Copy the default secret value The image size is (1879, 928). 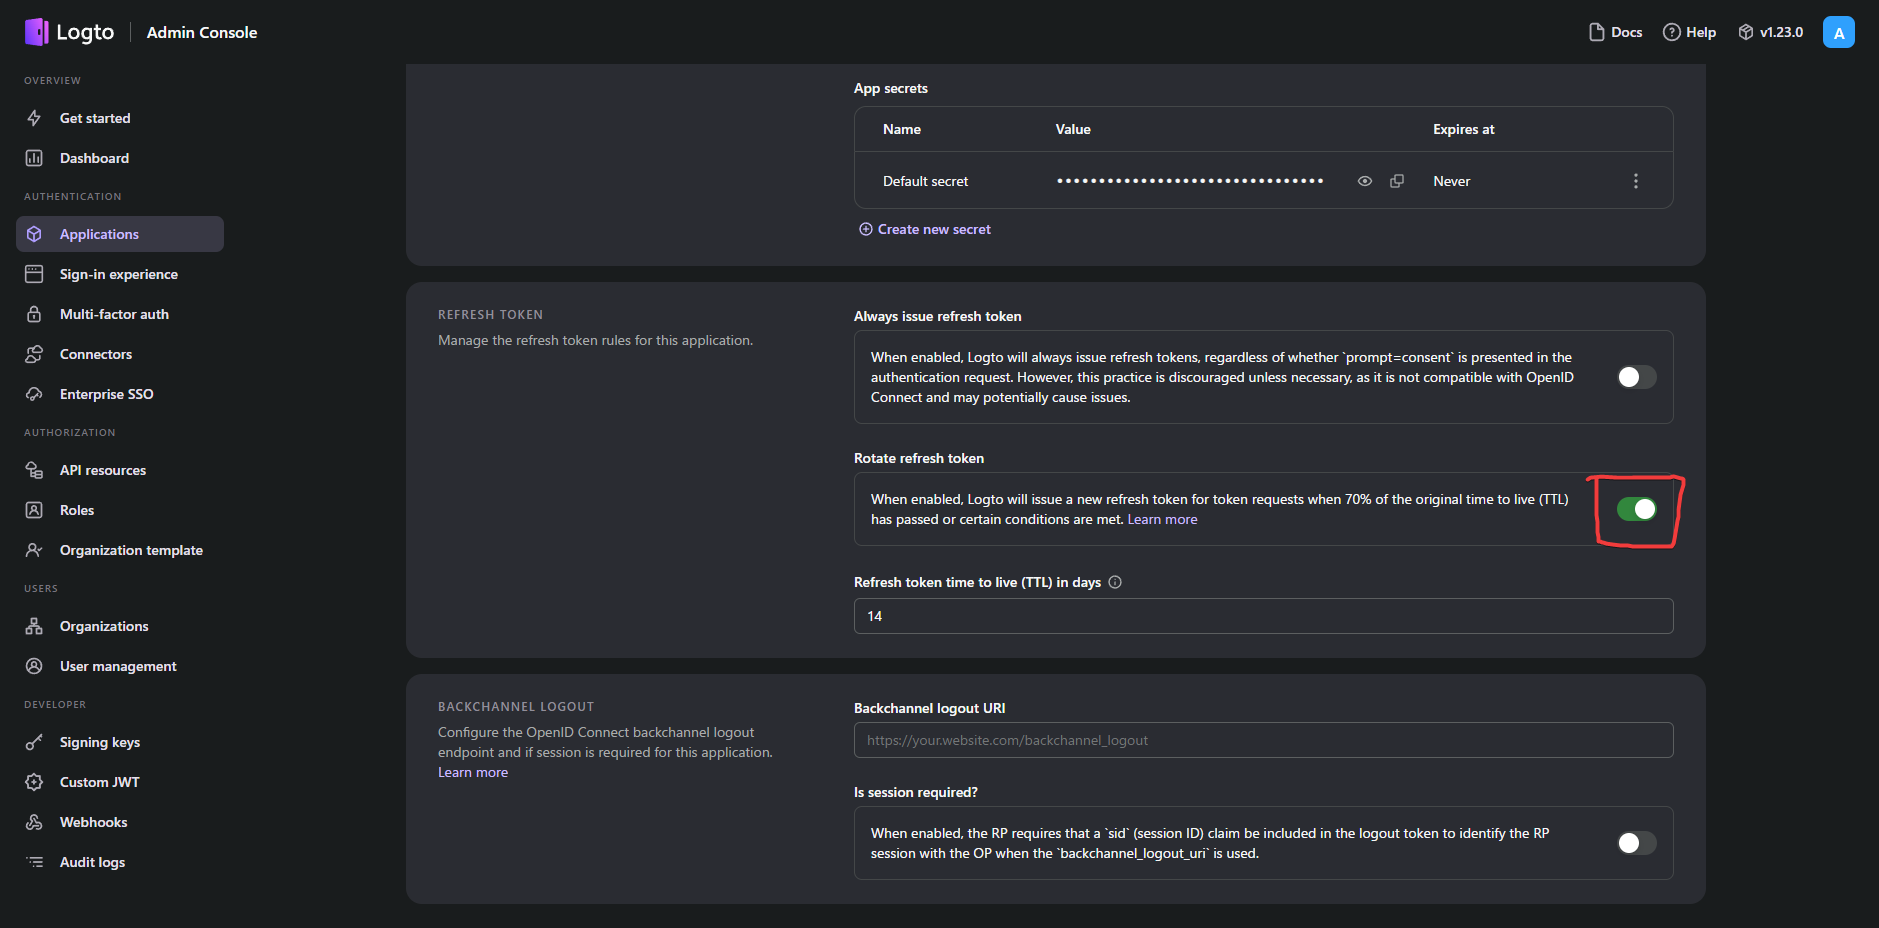click(1397, 181)
